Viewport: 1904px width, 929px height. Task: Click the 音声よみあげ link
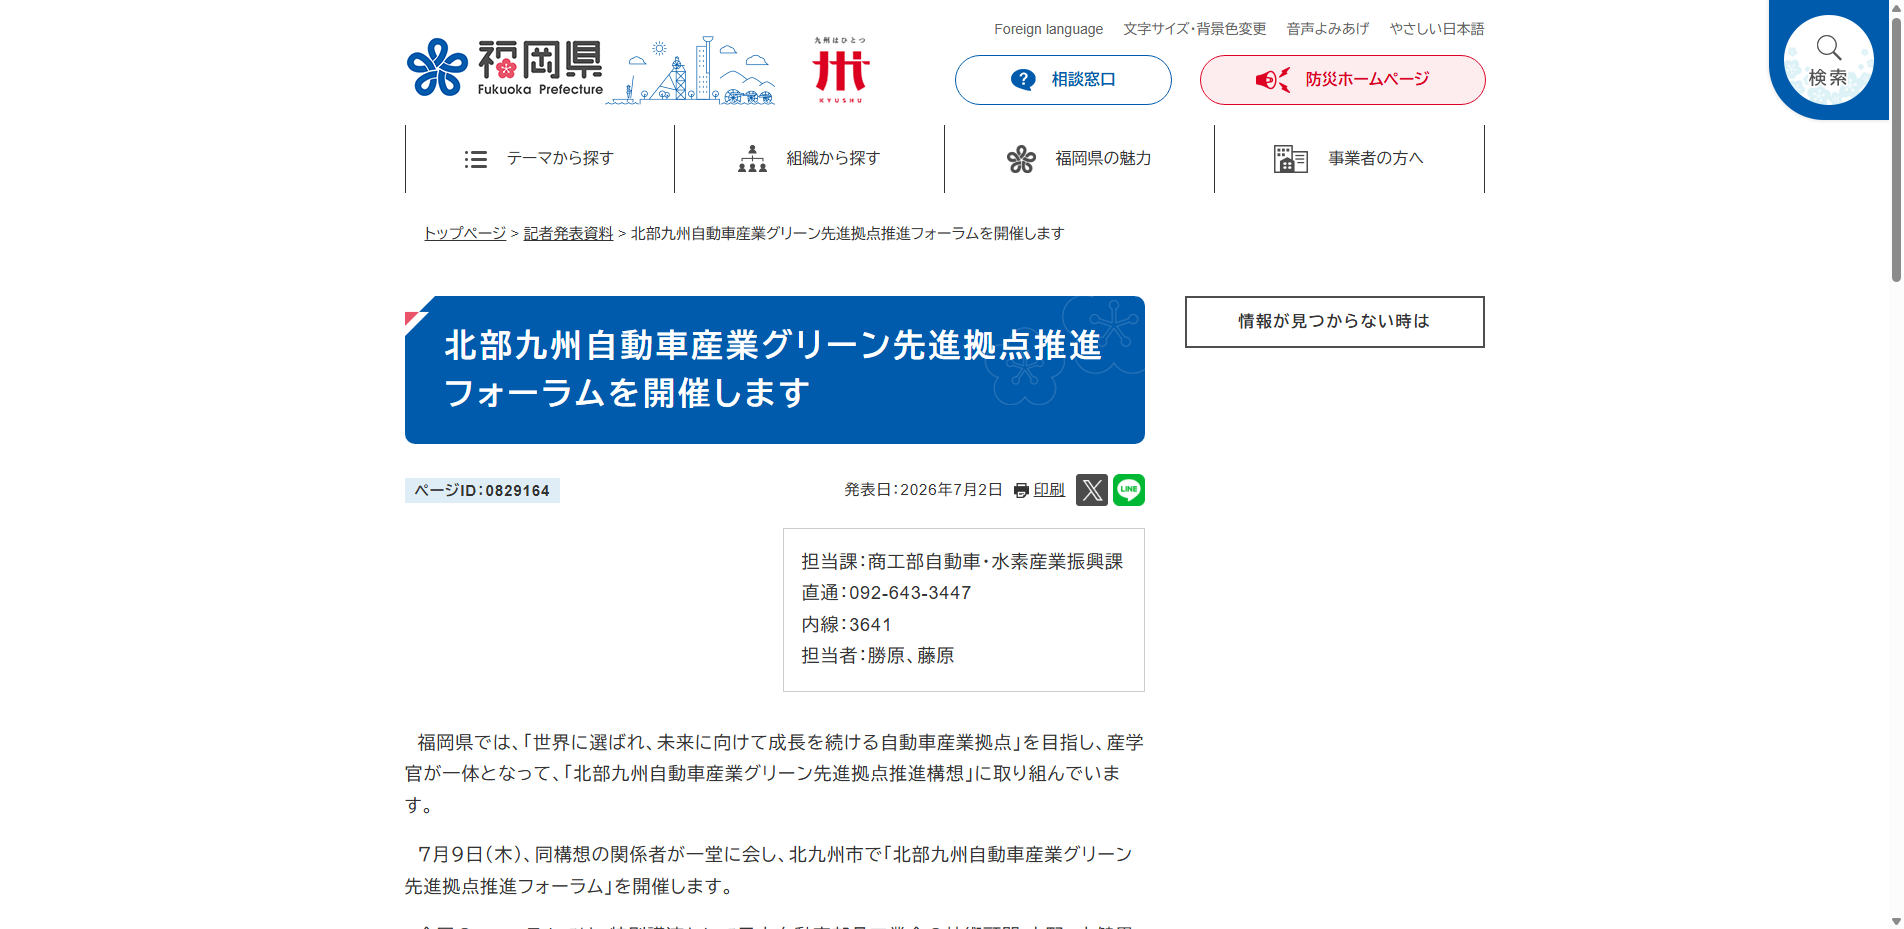[x=1328, y=29]
